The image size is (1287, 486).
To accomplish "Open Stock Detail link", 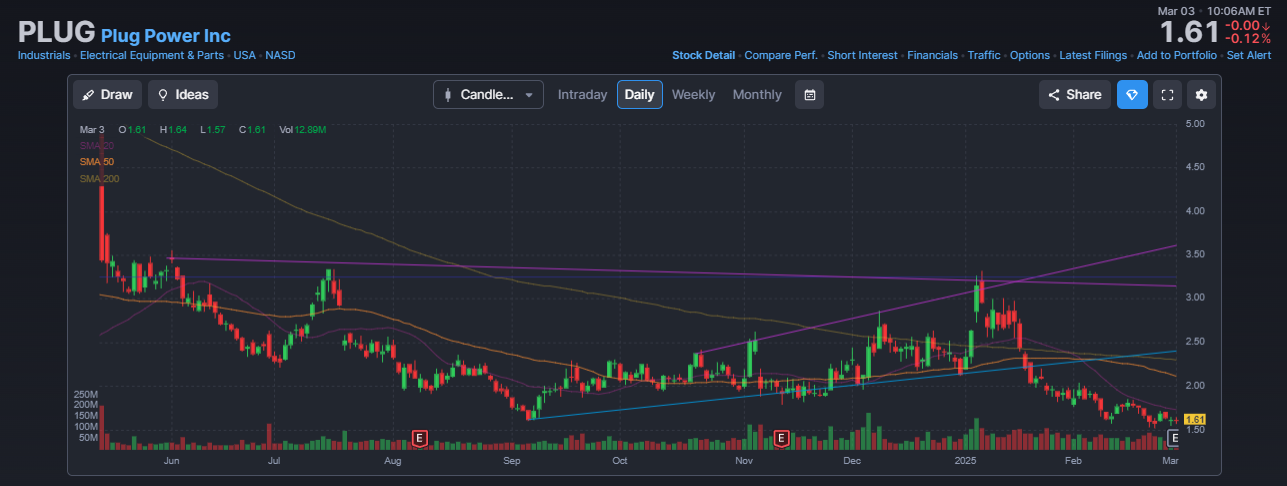I will 703,56.
